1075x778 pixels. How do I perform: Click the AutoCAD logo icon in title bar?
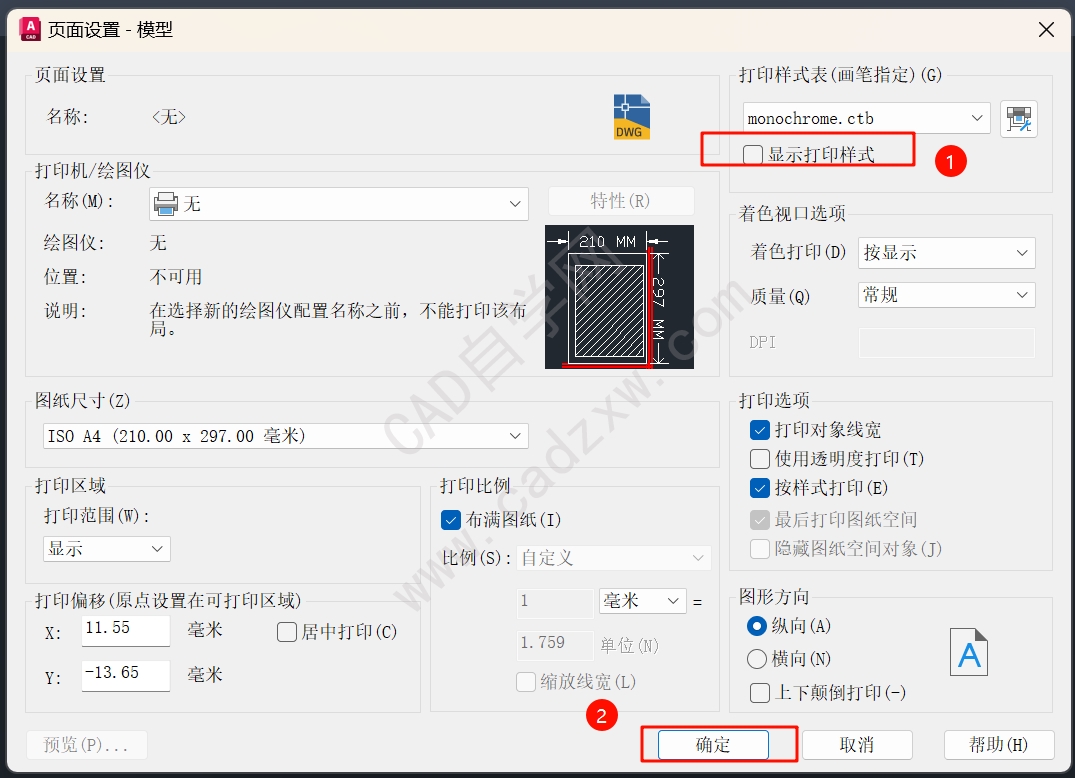30,29
